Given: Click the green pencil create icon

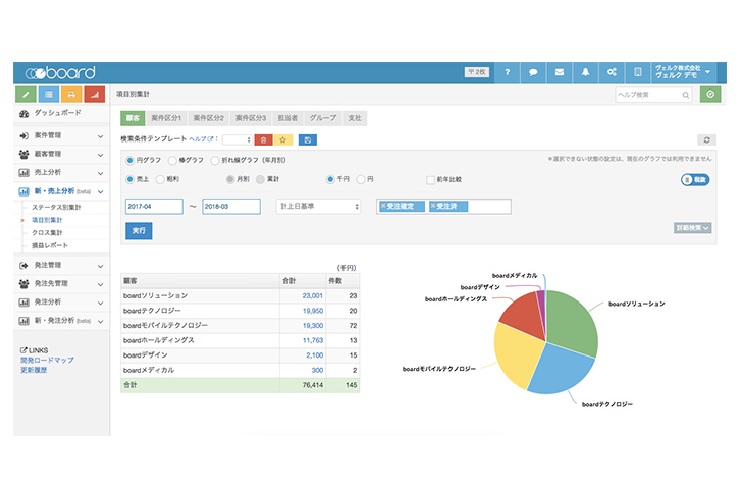Looking at the screenshot, I should [26, 94].
